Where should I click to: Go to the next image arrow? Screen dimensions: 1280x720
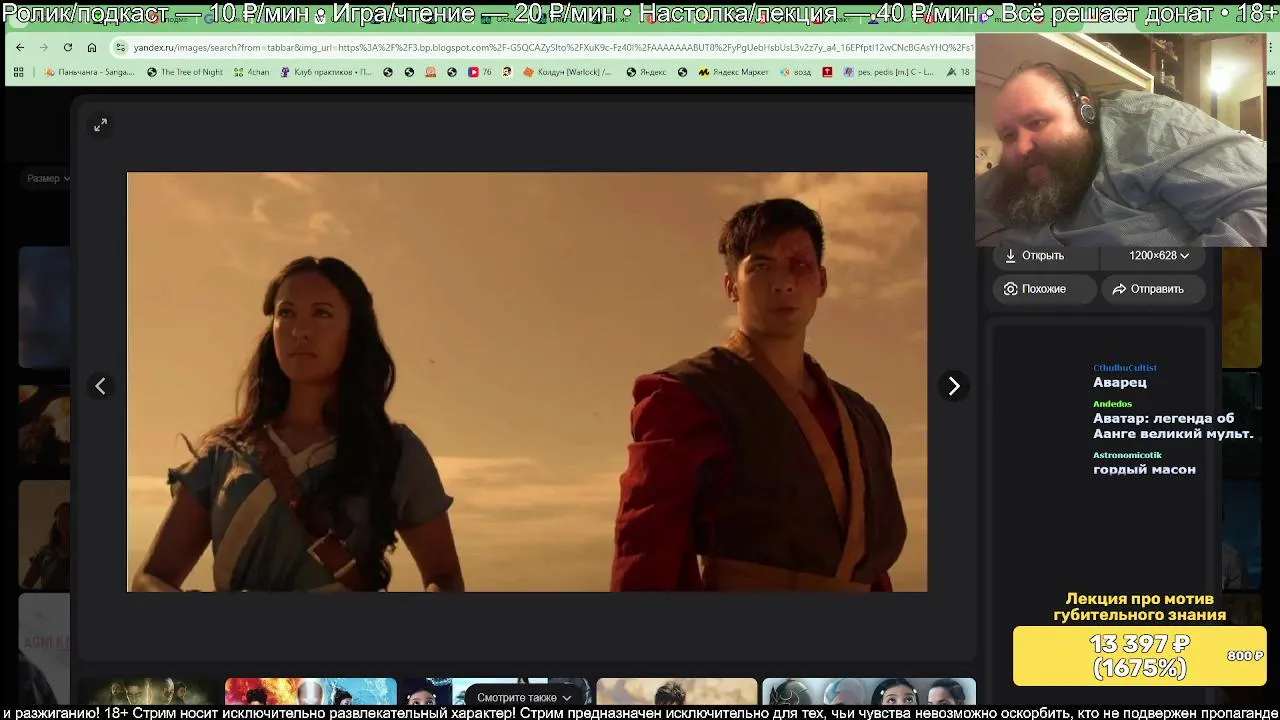954,386
